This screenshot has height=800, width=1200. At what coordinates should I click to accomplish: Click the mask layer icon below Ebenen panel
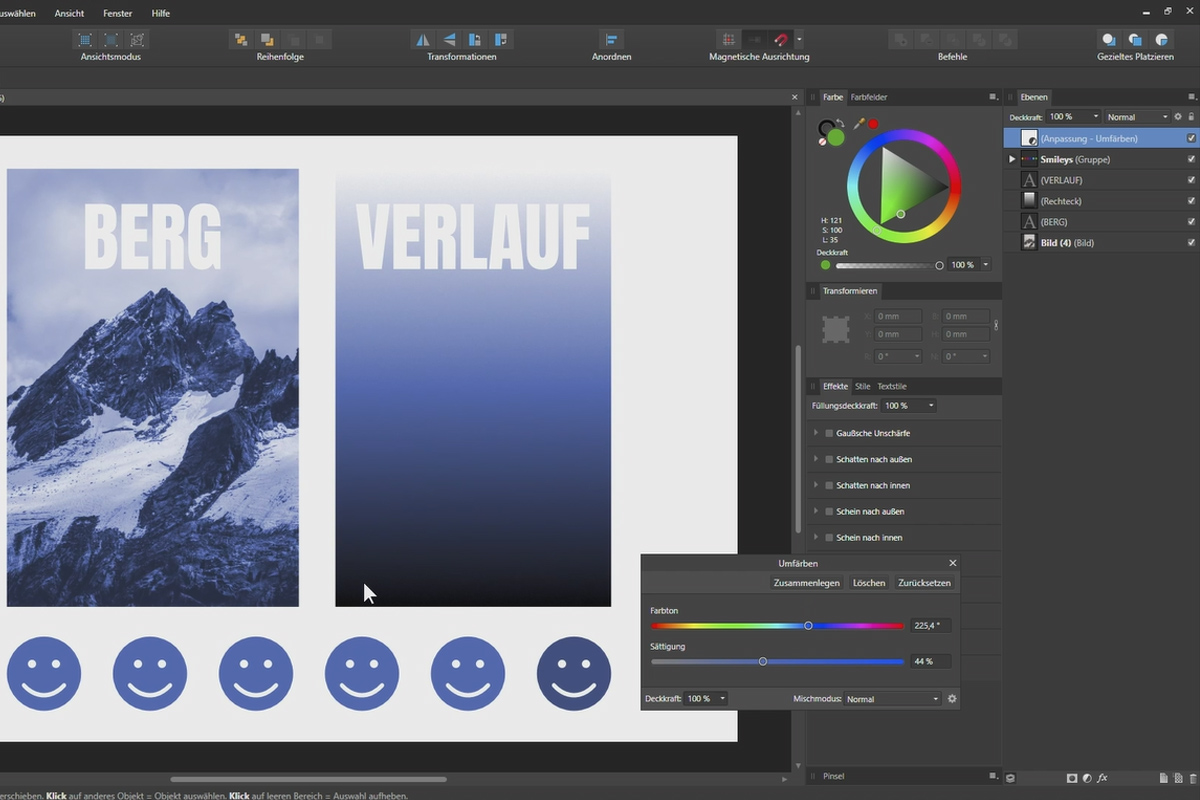pos(1072,778)
